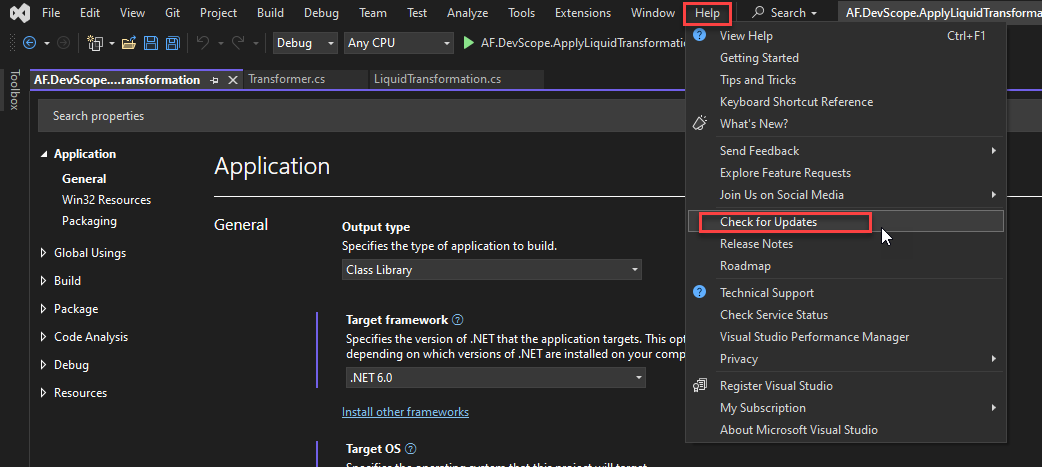Click the Open File folder icon
Image resolution: width=1042 pixels, height=467 pixels.
129,43
